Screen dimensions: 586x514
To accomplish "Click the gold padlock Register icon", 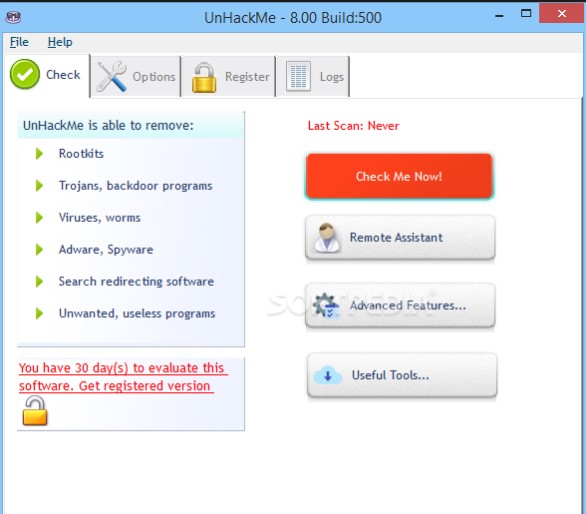I will click(x=204, y=77).
